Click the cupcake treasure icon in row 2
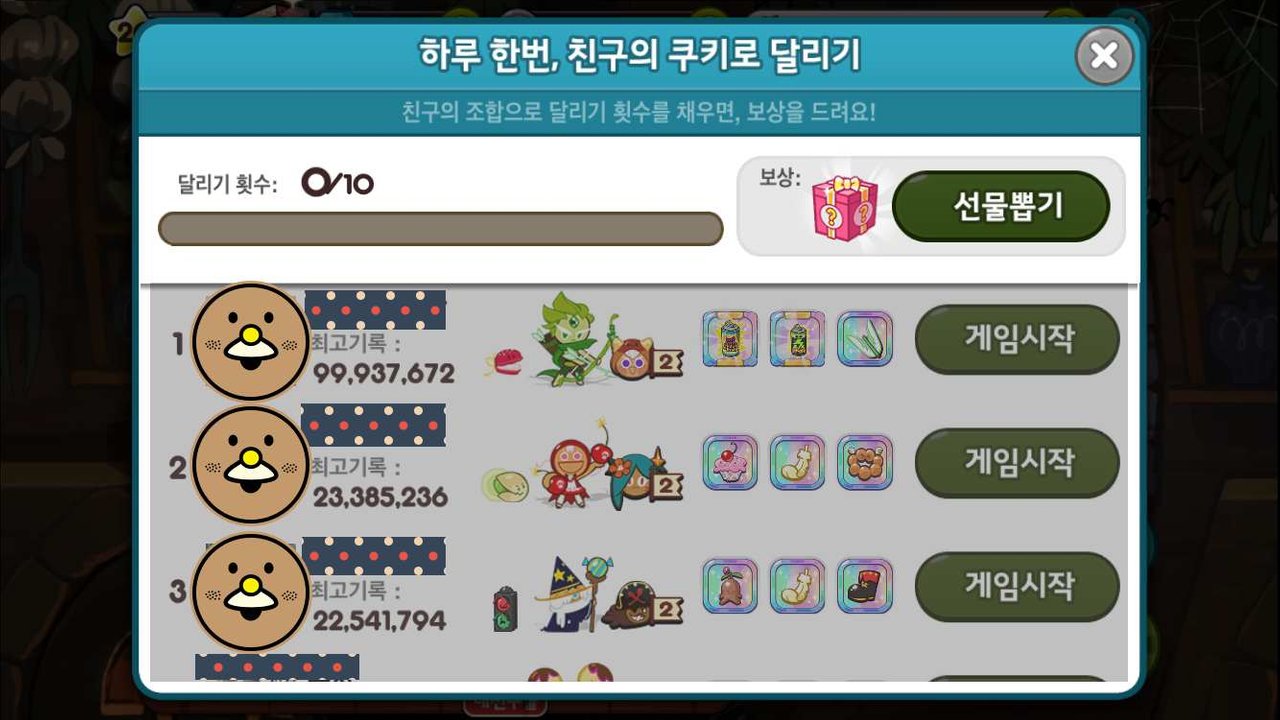This screenshot has width=1280, height=720. [730, 462]
